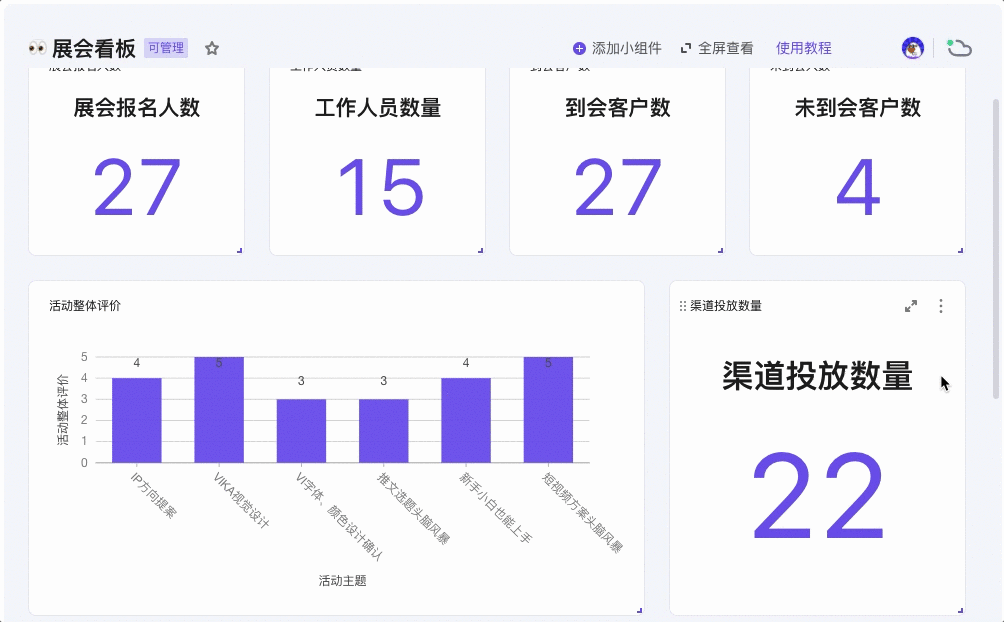This screenshot has width=1004, height=622.
Task: Click the eyes emoji beside dashboard title
Action: [x=37, y=48]
